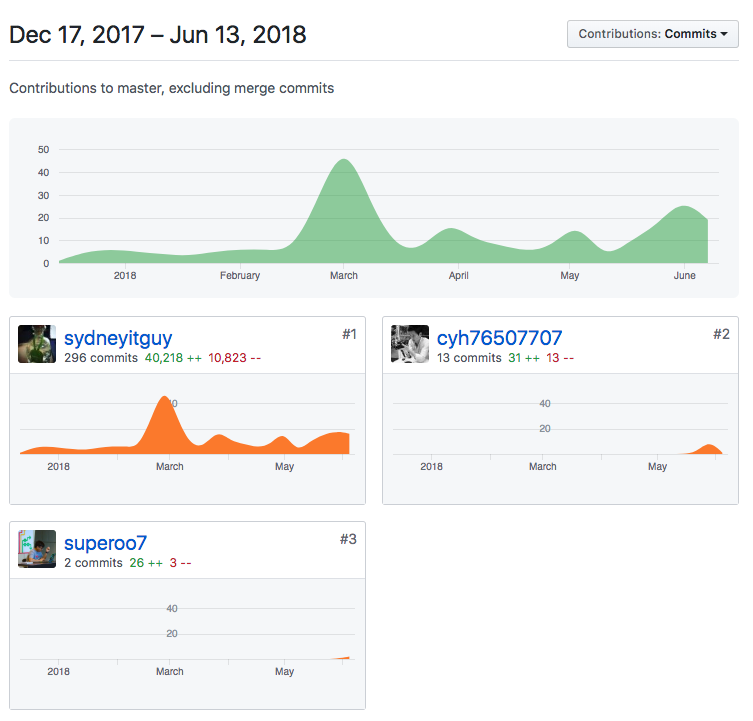
Task: Click the 'May' label in superoo7's graph
Action: (x=284, y=672)
